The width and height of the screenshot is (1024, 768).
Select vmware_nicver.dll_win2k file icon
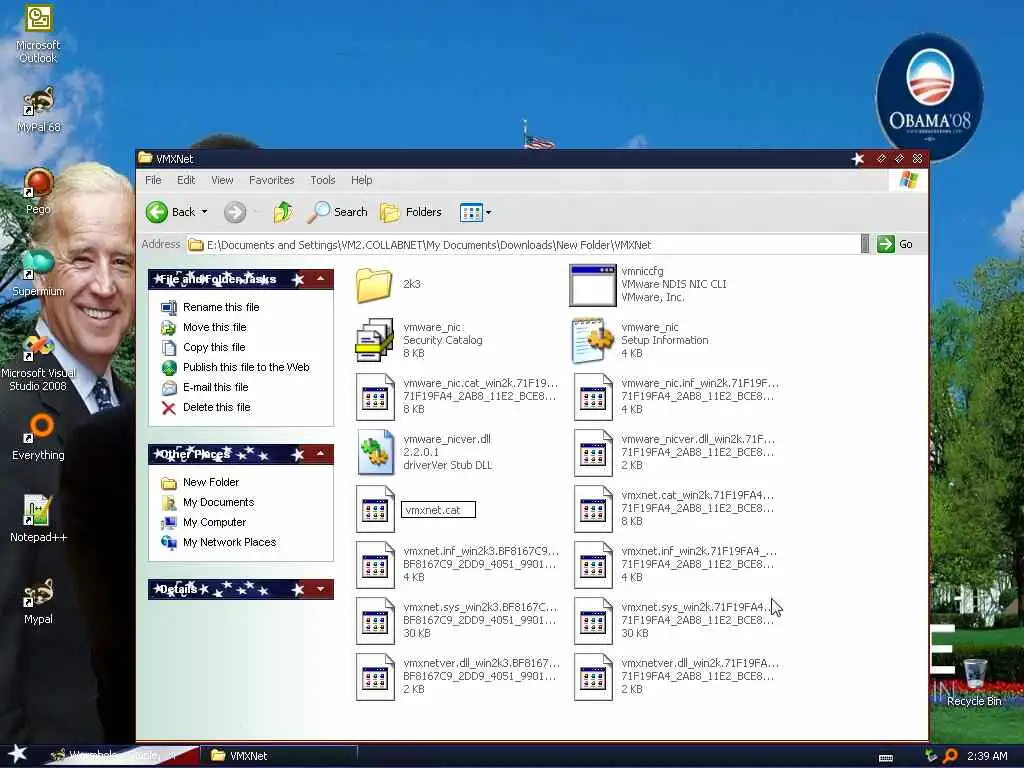[x=593, y=452]
